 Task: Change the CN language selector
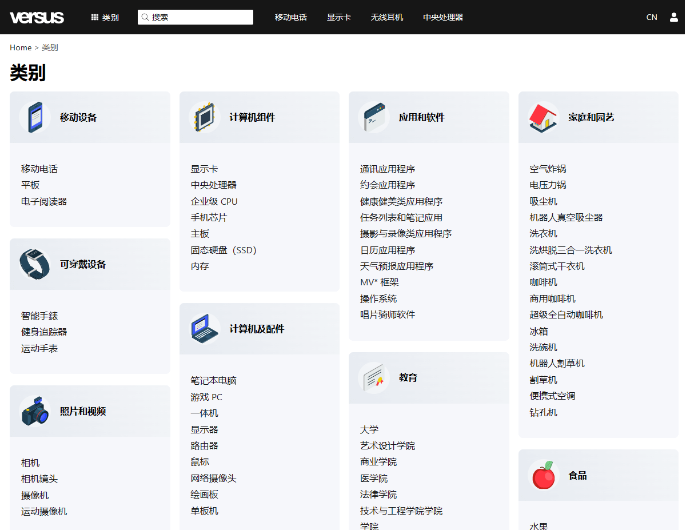651,17
